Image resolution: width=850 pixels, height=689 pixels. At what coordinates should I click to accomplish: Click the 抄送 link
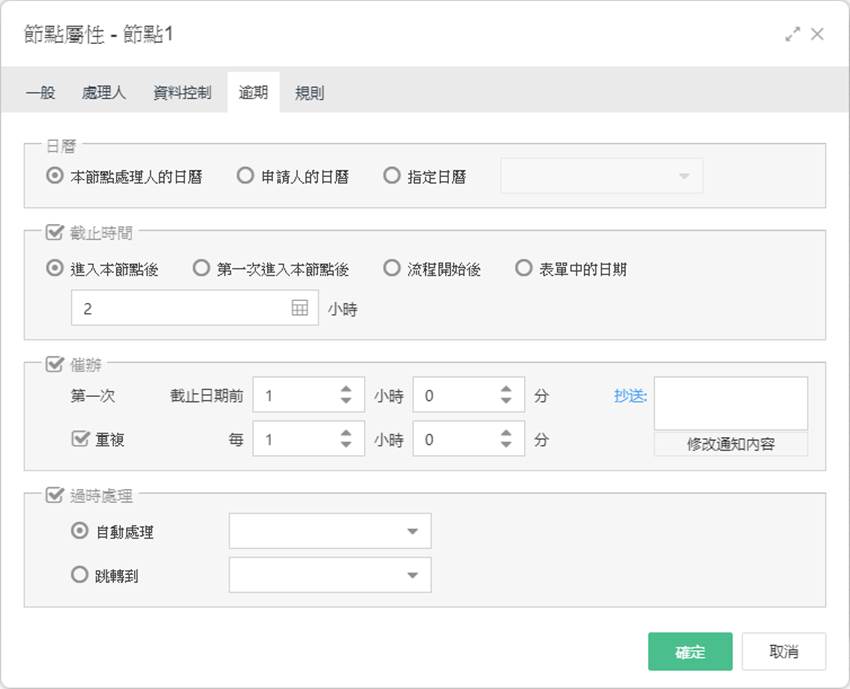630,396
